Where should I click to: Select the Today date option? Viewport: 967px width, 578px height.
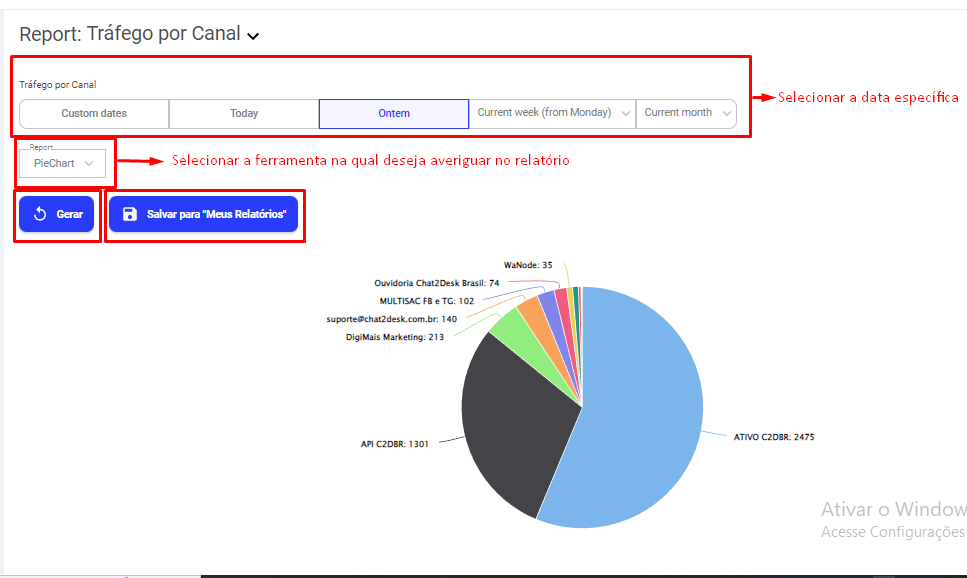tap(244, 113)
